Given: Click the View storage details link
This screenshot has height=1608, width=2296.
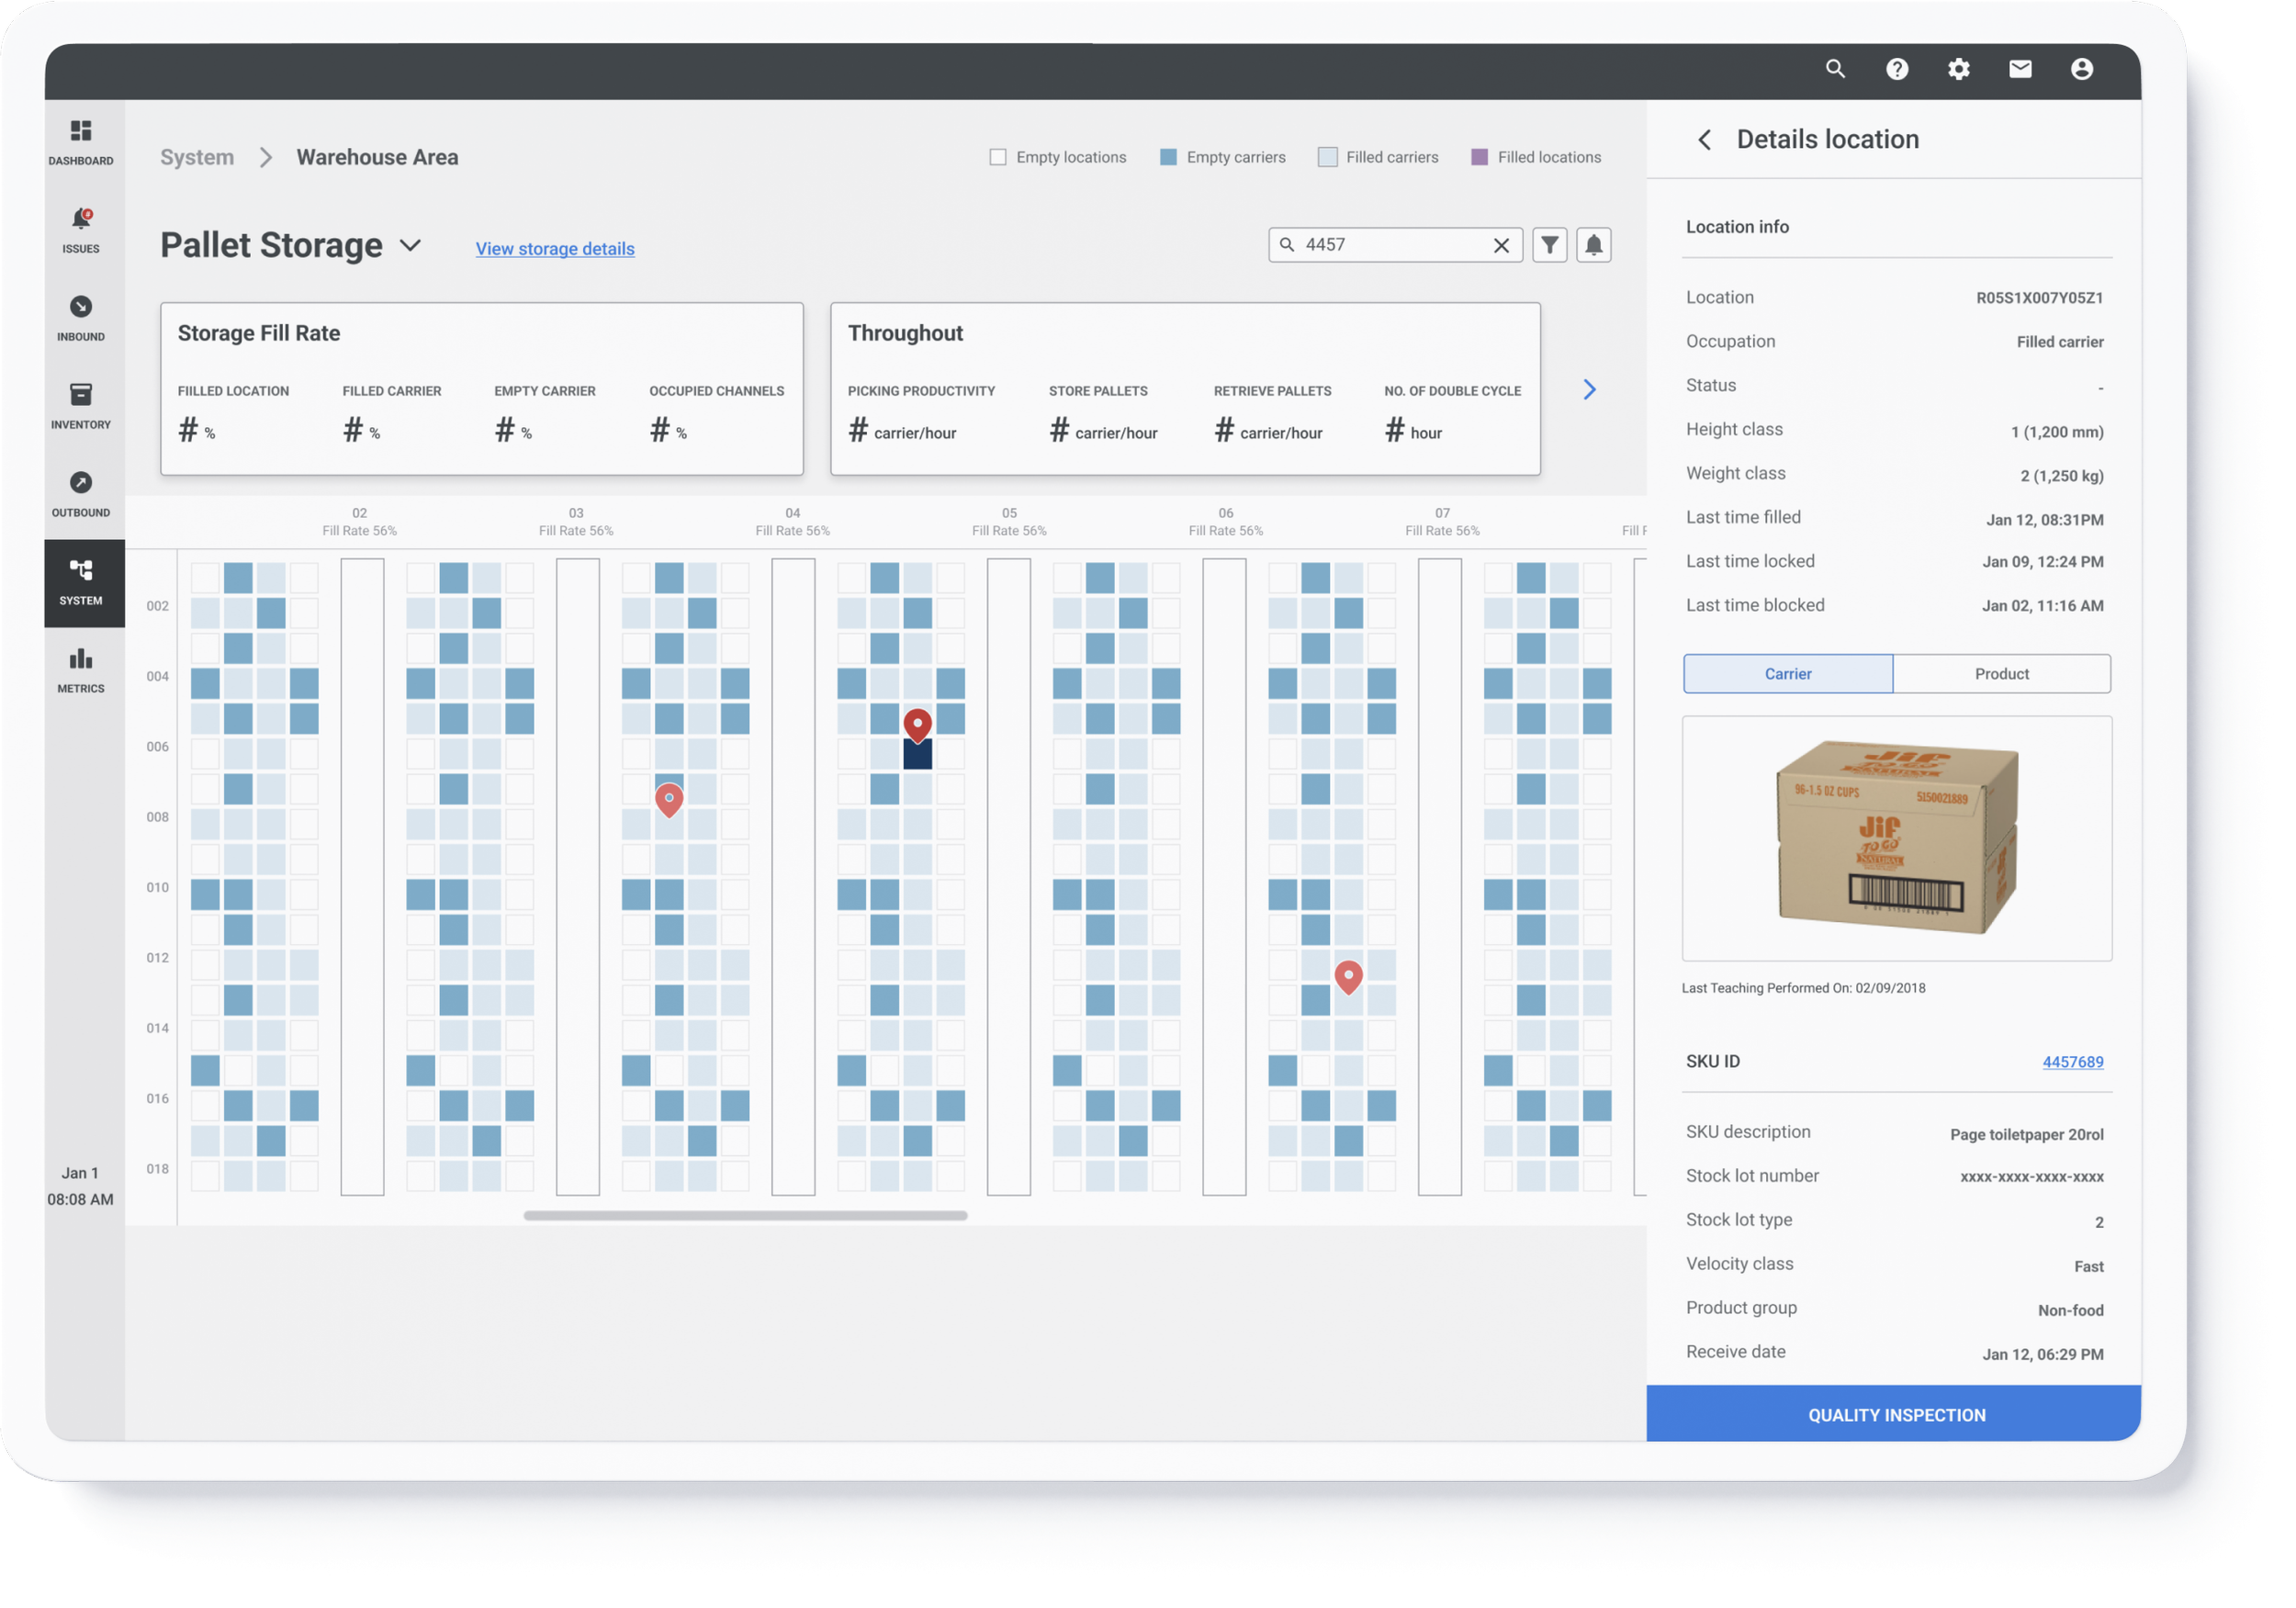Looking at the screenshot, I should pos(554,249).
